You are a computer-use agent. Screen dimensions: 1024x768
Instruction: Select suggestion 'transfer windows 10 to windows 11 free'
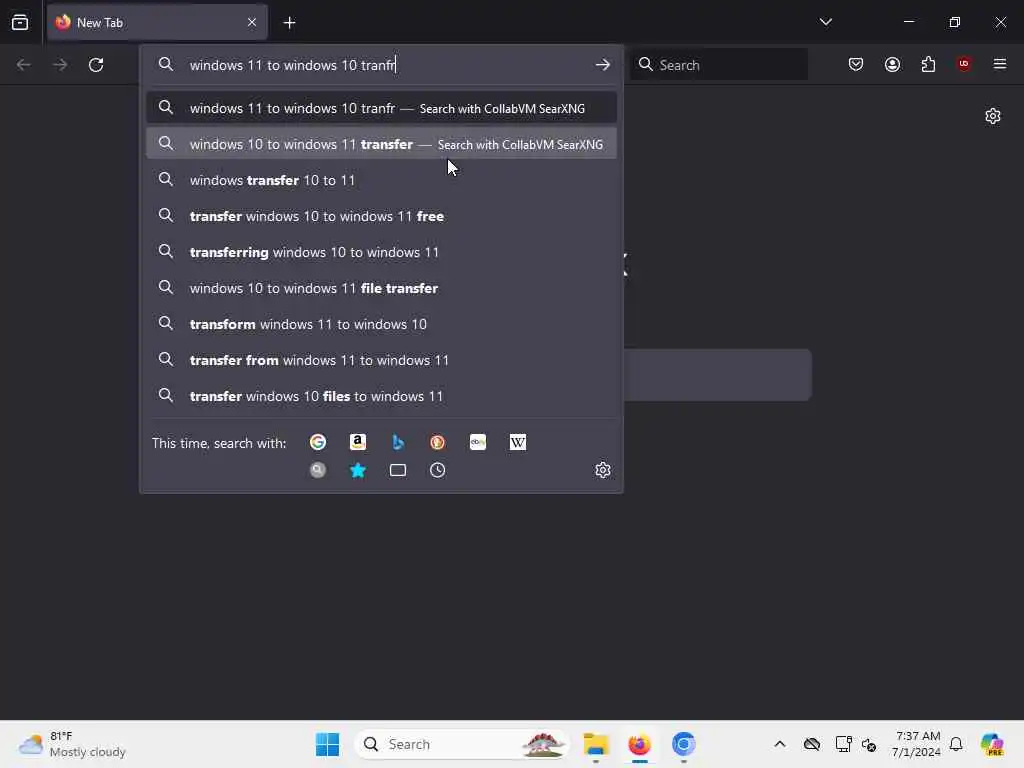point(381,216)
